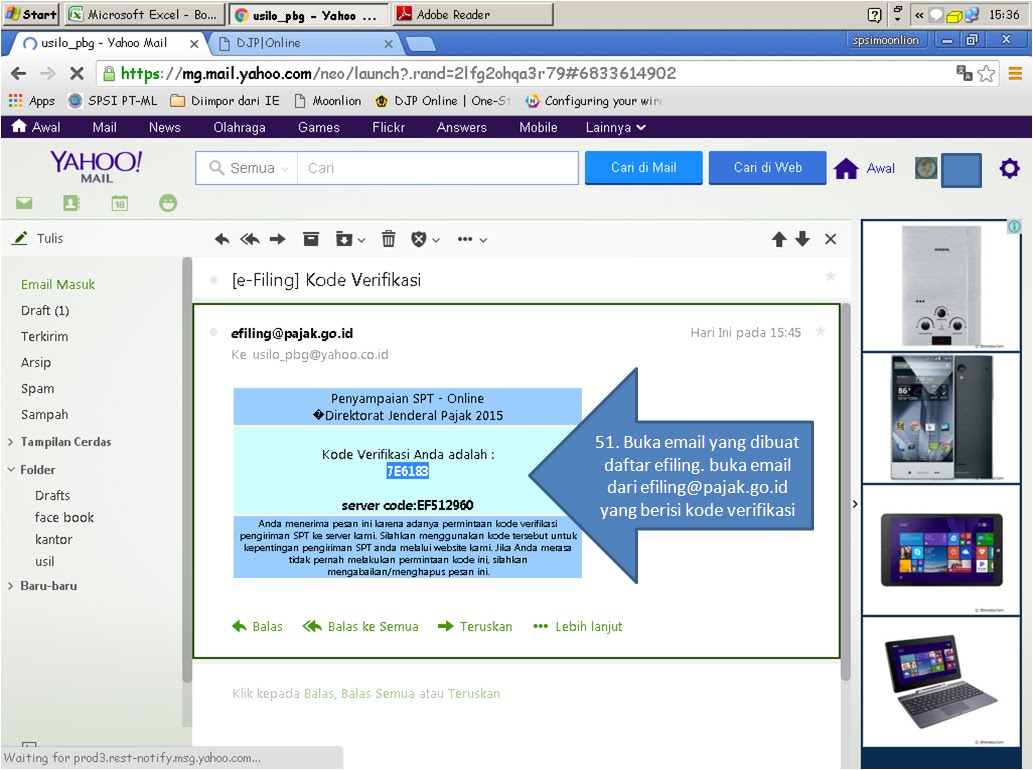
Task: Expand the Lainnya menu in Yahoo navigation
Action: click(615, 127)
